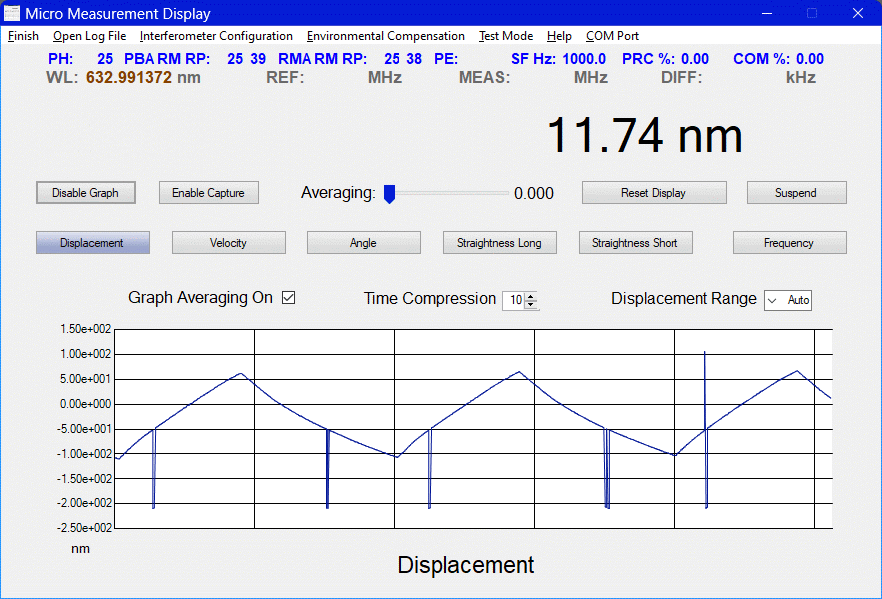Increase Time Compression with up arrow
882x599 pixels.
(531, 295)
